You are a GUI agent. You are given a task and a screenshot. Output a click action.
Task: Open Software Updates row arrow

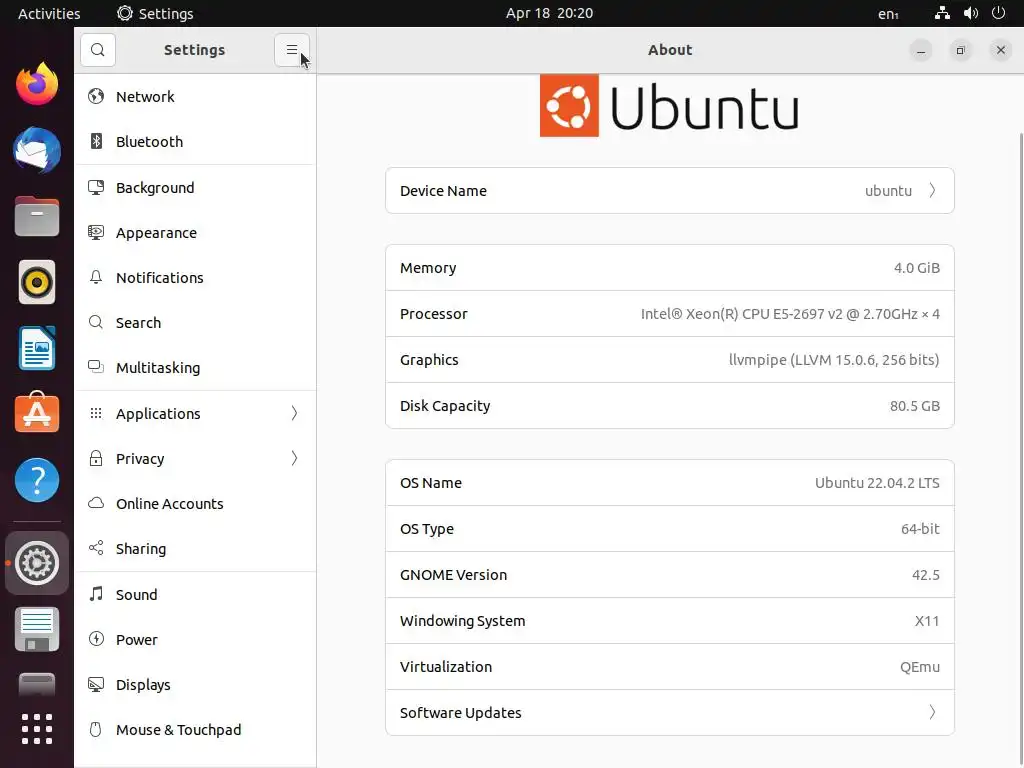click(932, 713)
